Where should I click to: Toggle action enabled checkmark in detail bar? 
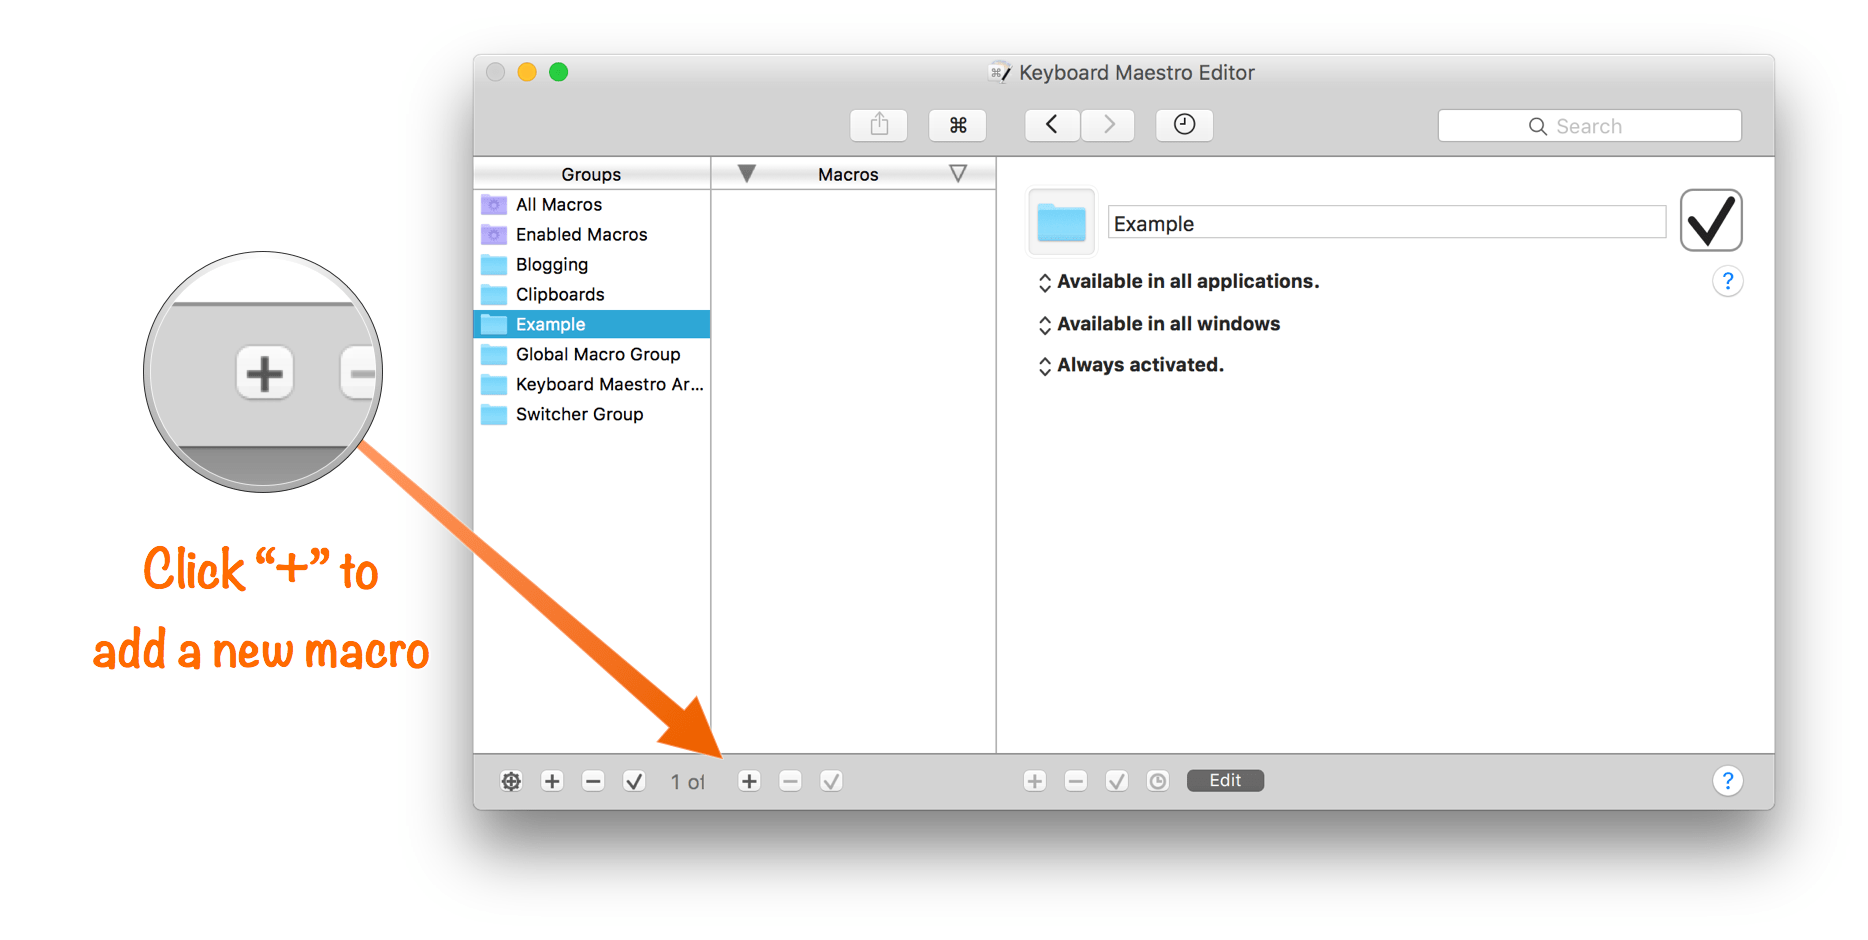(x=1117, y=781)
